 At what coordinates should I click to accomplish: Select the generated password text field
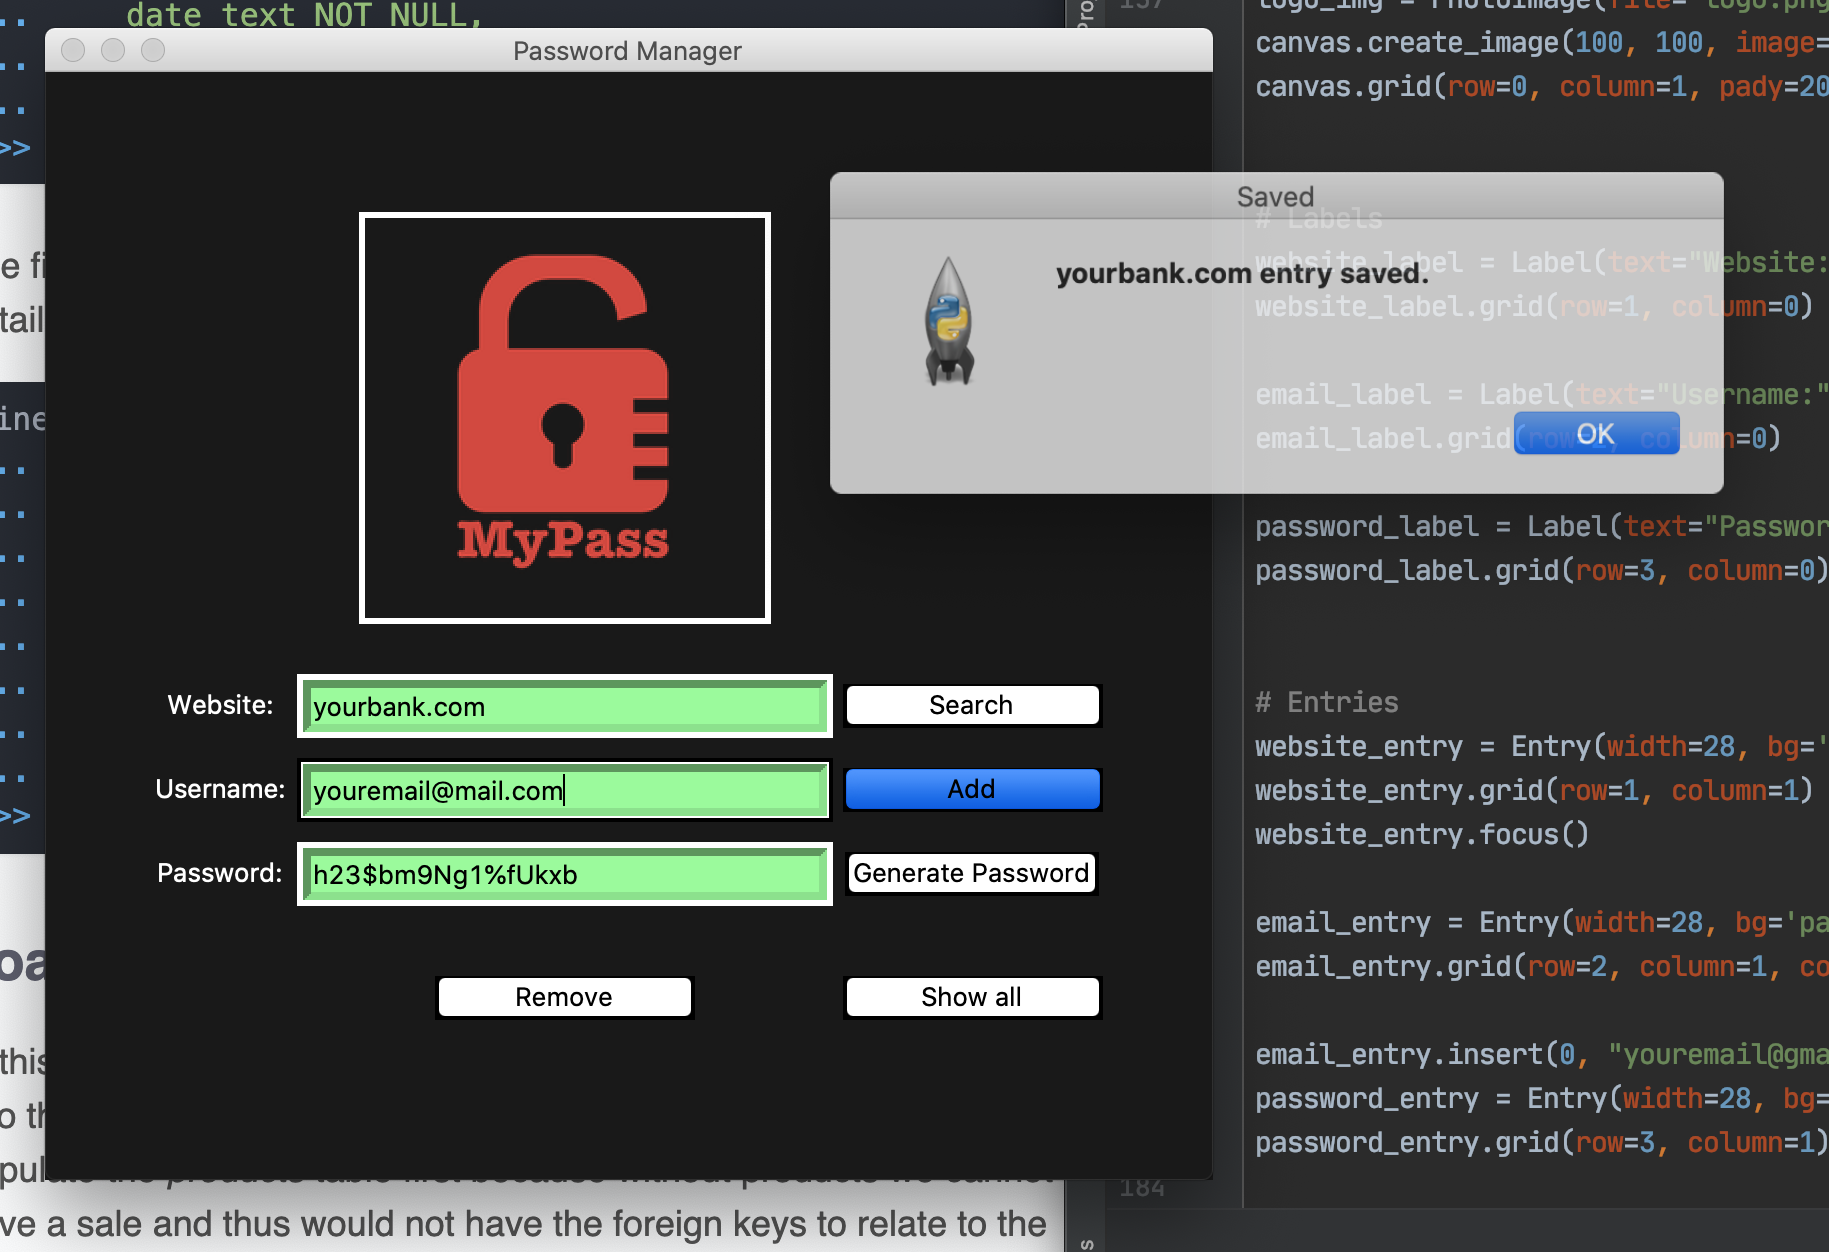(x=564, y=874)
